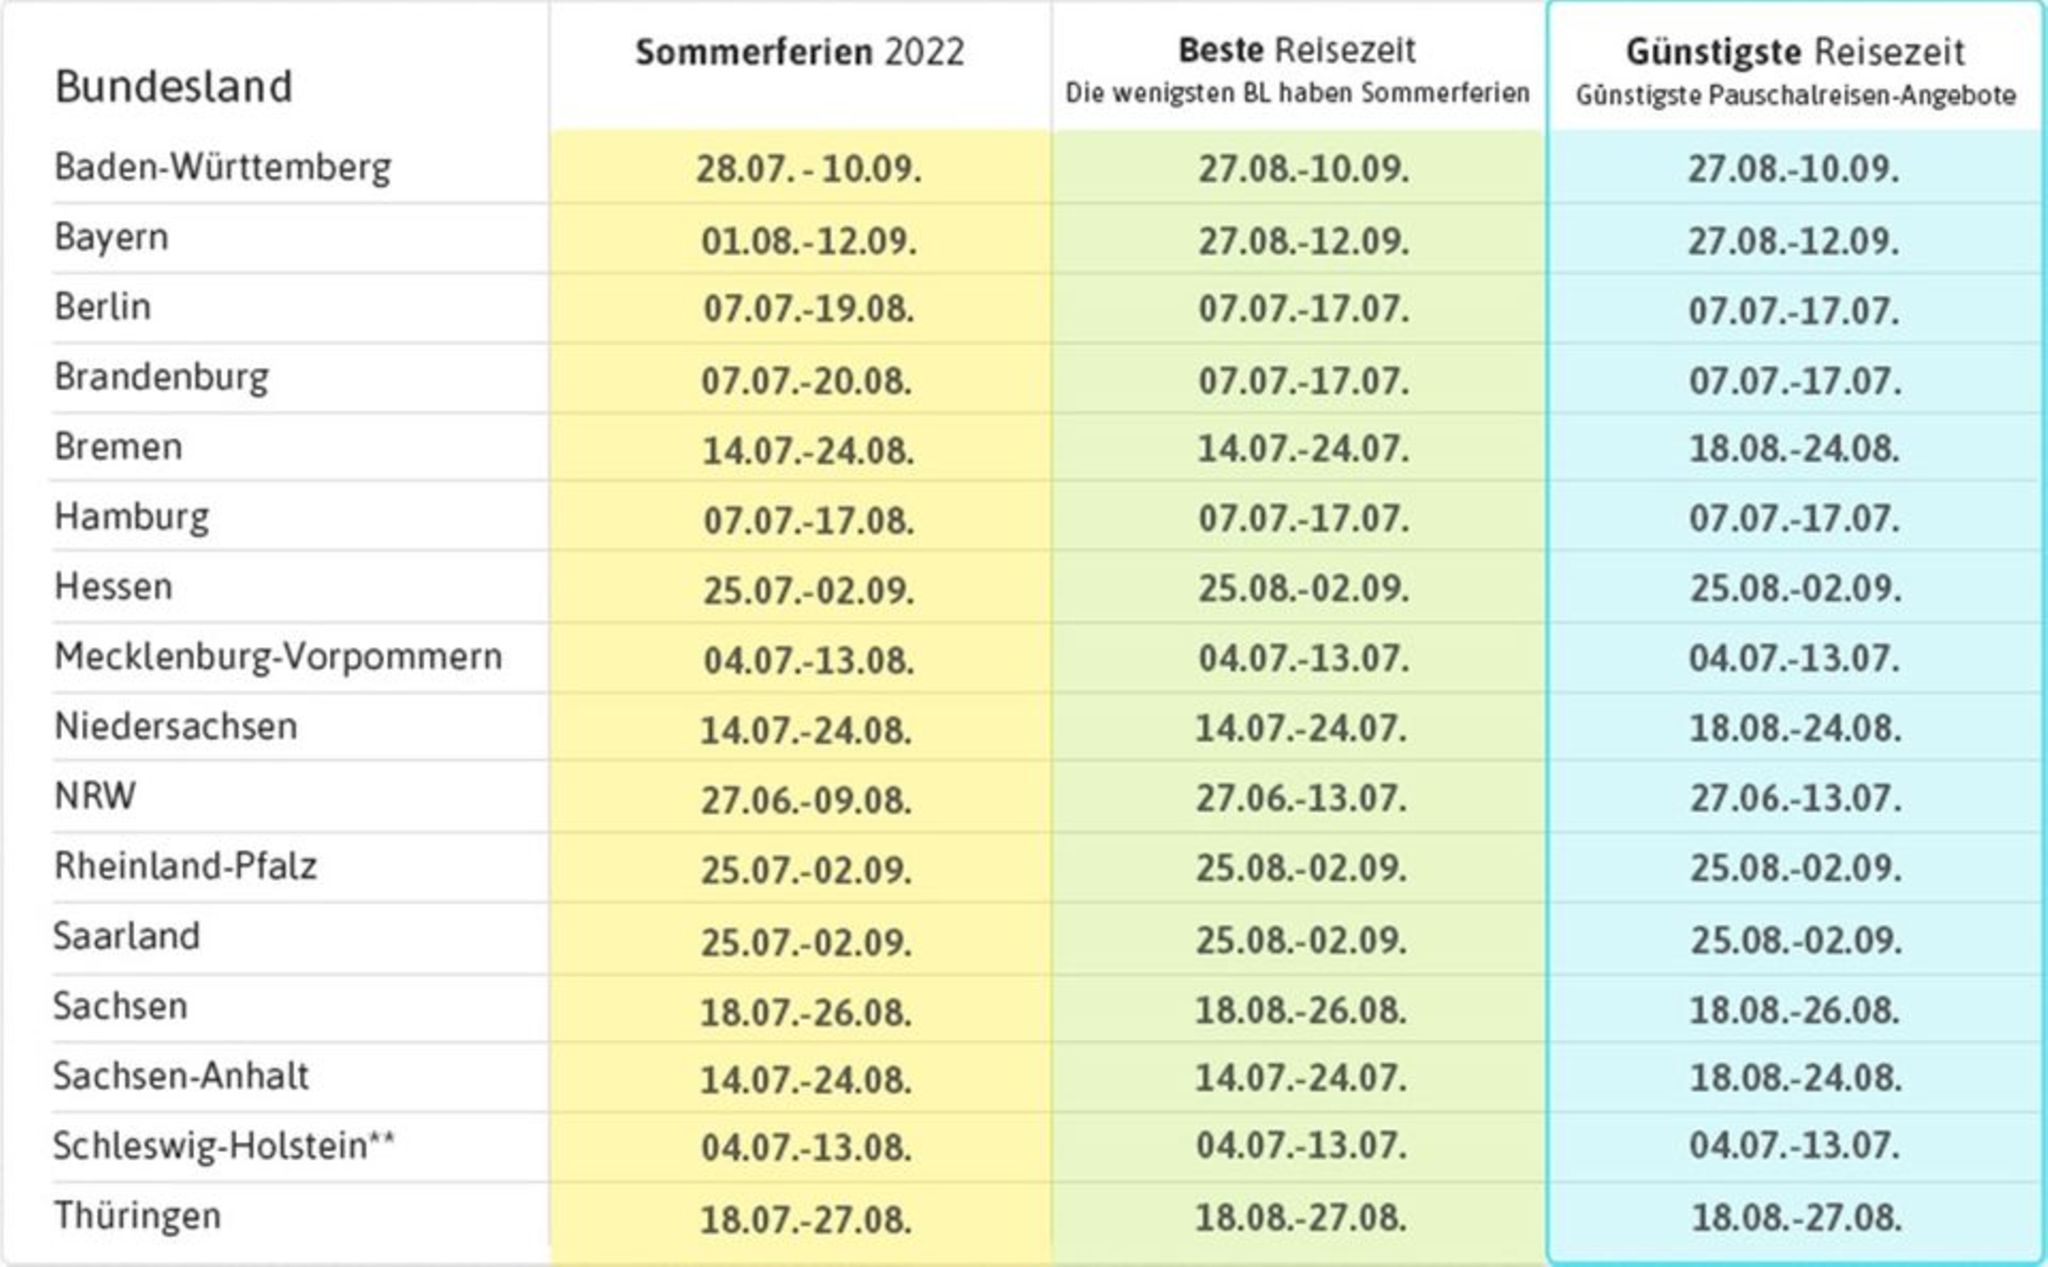Select the Sommerferien 2022 column header
This screenshot has width=2048, height=1267.
[800, 52]
